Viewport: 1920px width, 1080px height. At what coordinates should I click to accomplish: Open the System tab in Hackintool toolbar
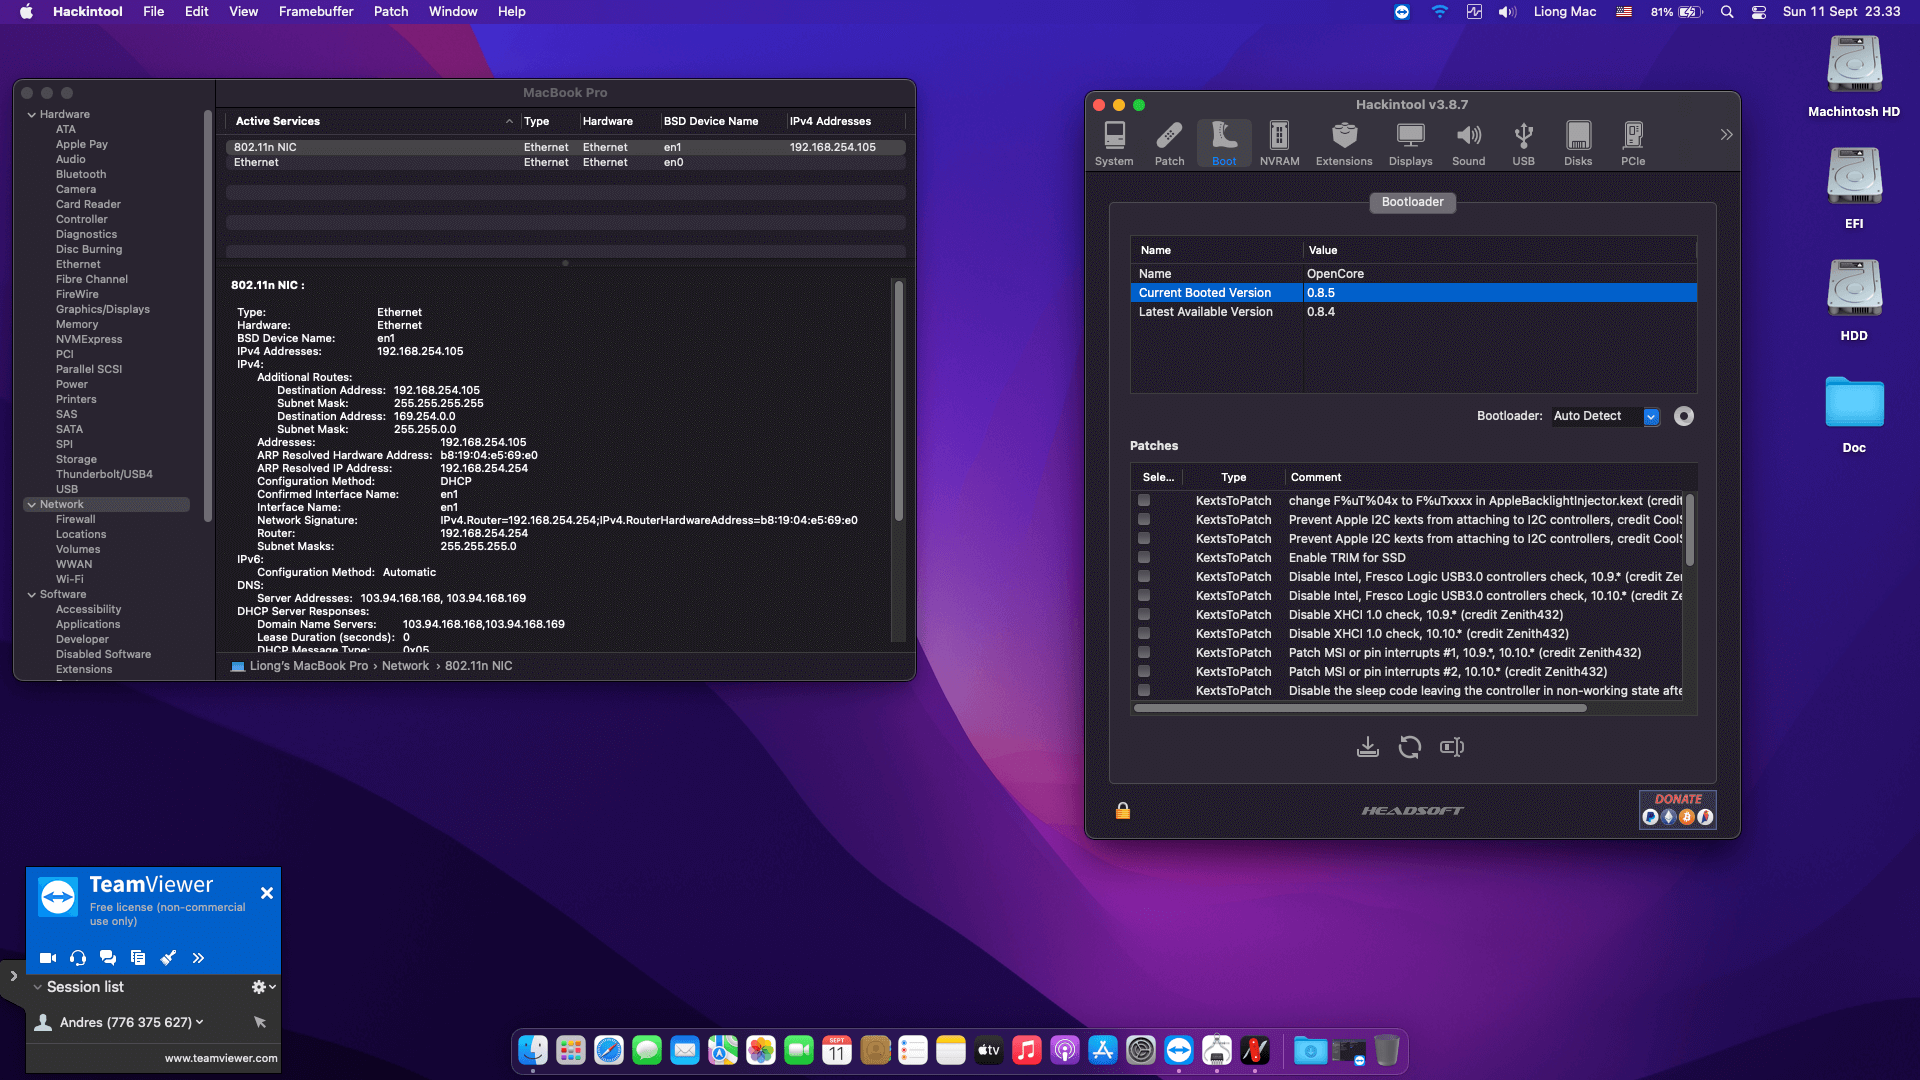1114,143
